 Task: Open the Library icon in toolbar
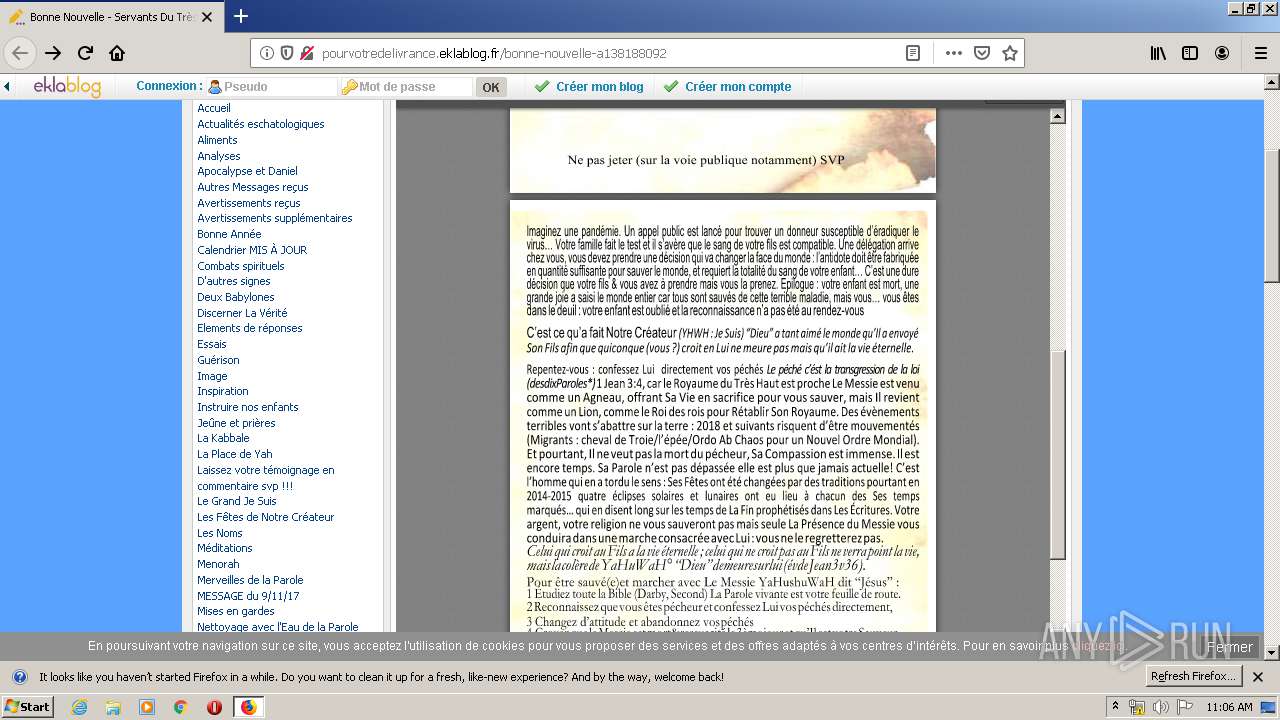click(1158, 53)
